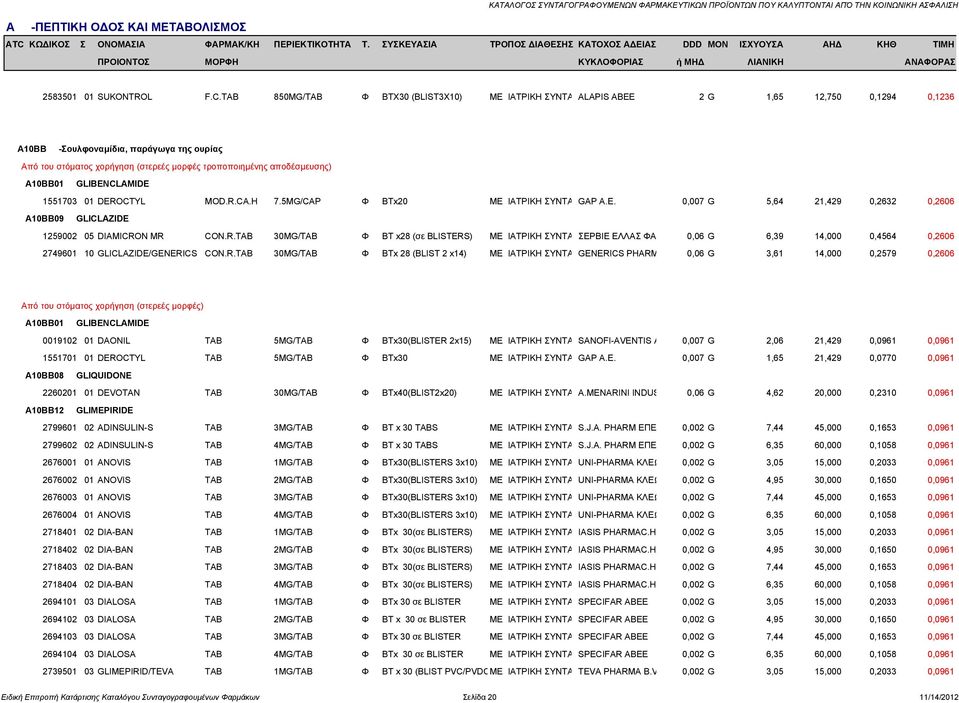
Task: Select the "A10BB08 GLIQUIDONE" heading
Action: click(78, 376)
